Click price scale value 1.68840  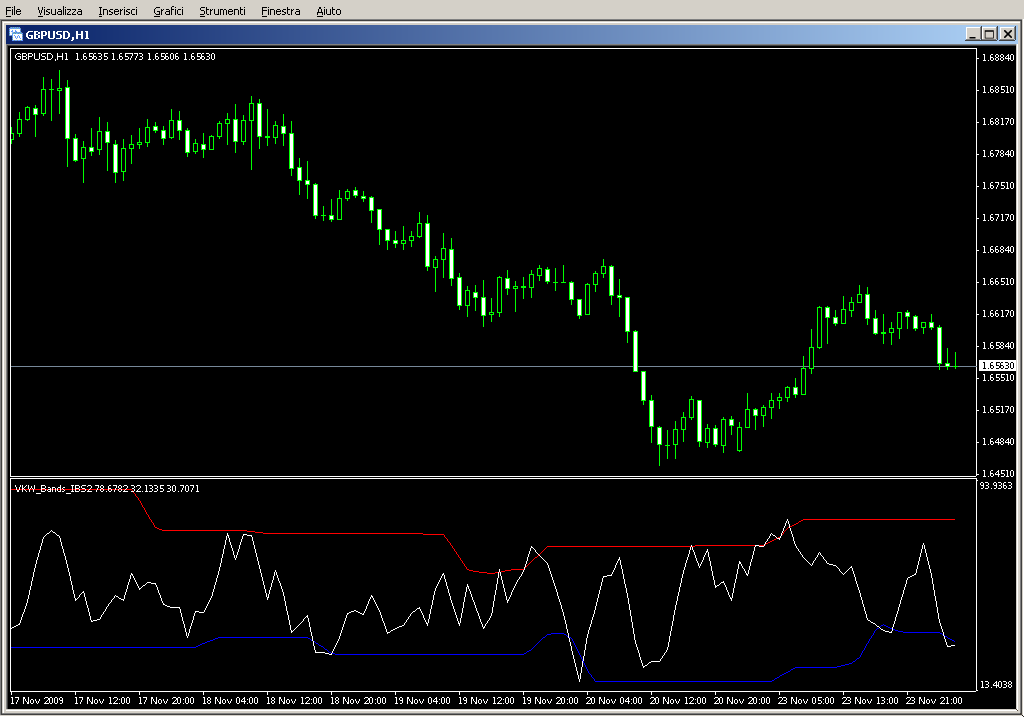coord(998,57)
